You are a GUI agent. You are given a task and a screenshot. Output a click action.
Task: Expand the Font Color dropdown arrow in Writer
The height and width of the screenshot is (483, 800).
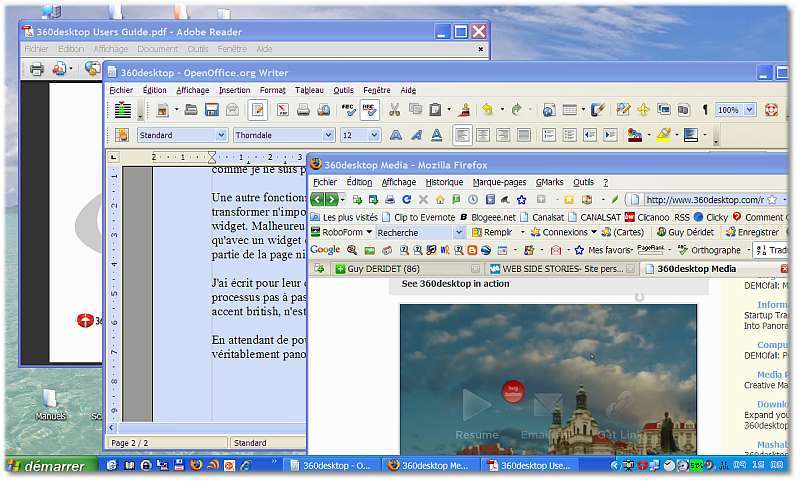649,135
